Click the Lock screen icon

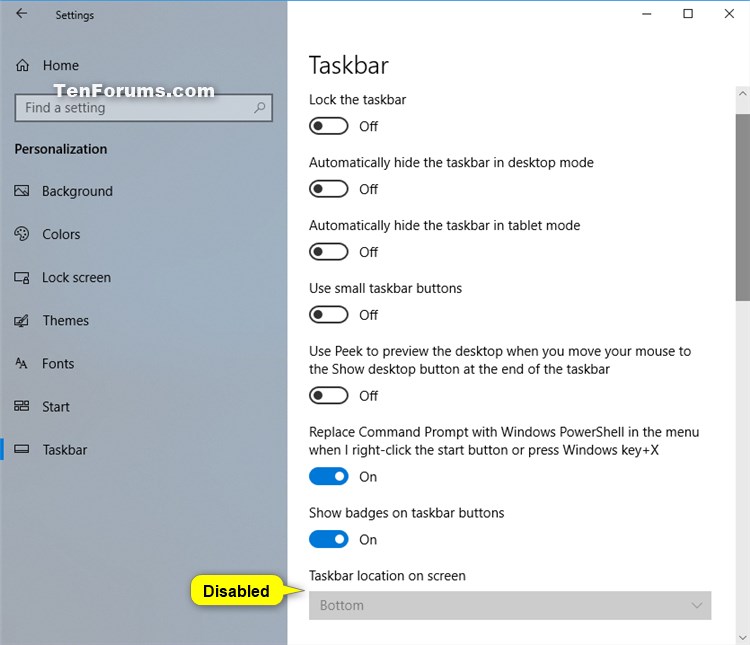pyautogui.click(x=22, y=278)
